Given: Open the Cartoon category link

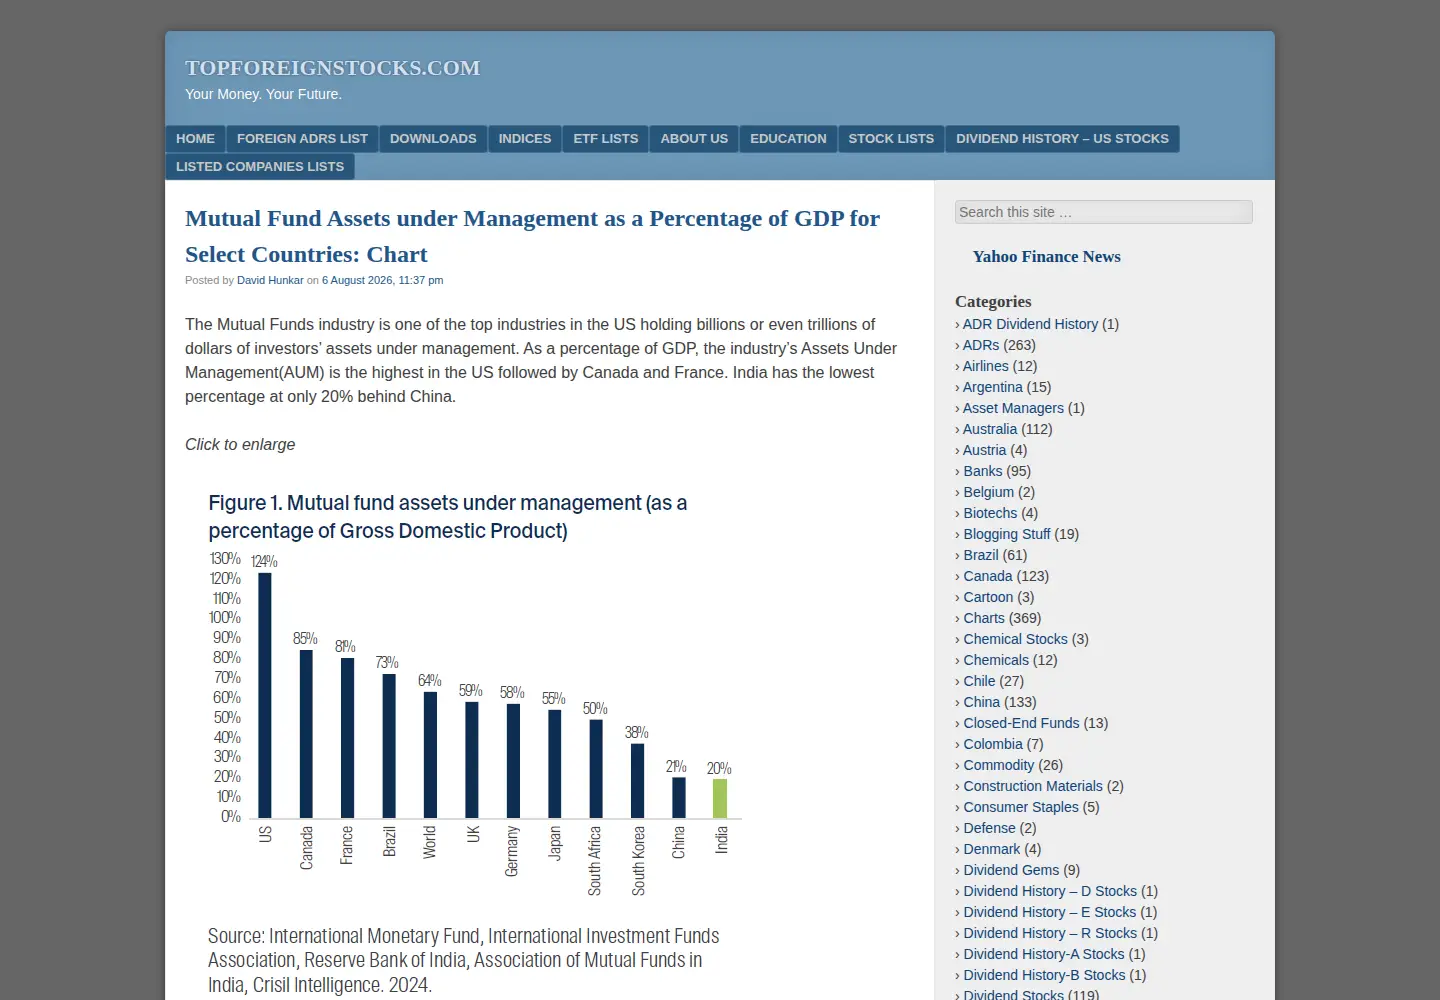Looking at the screenshot, I should 988,597.
